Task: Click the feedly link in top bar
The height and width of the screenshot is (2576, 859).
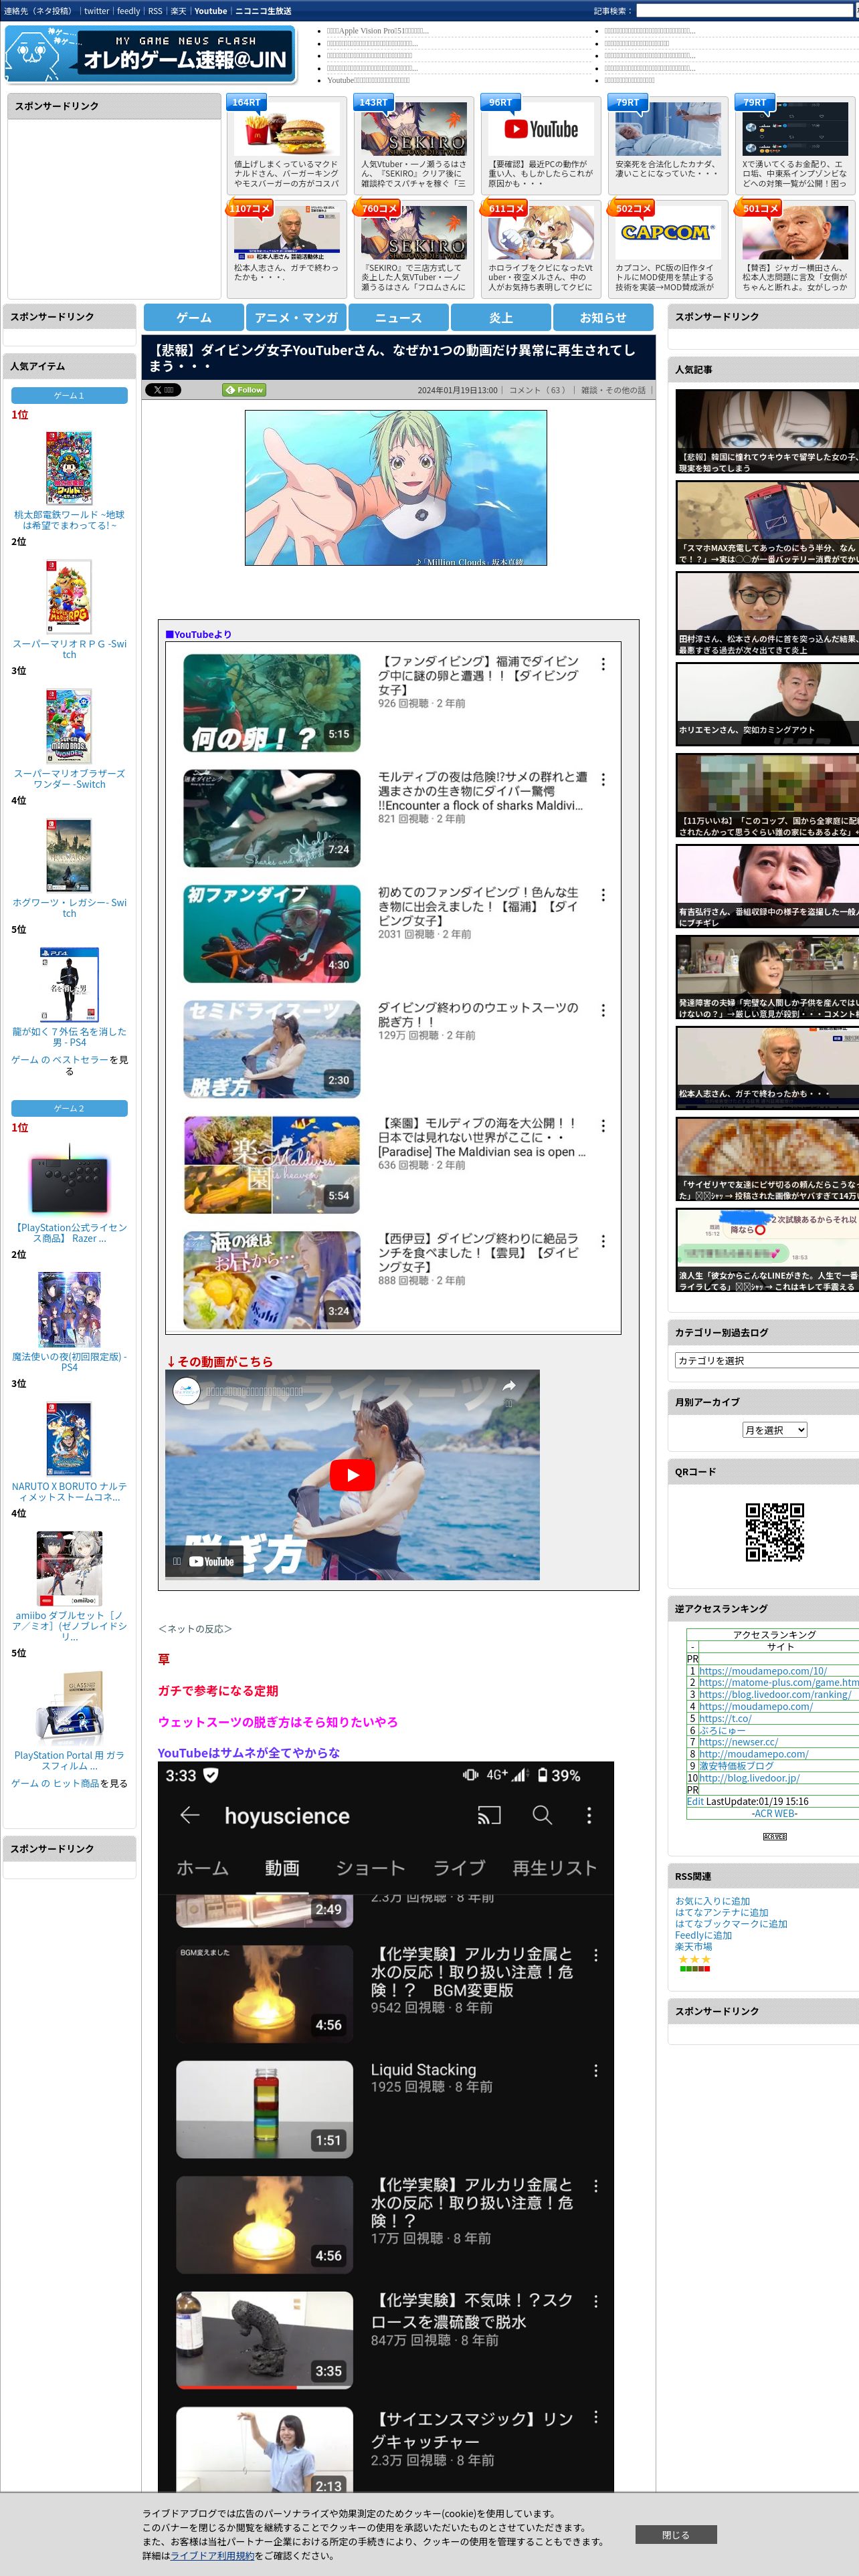Action: (128, 11)
